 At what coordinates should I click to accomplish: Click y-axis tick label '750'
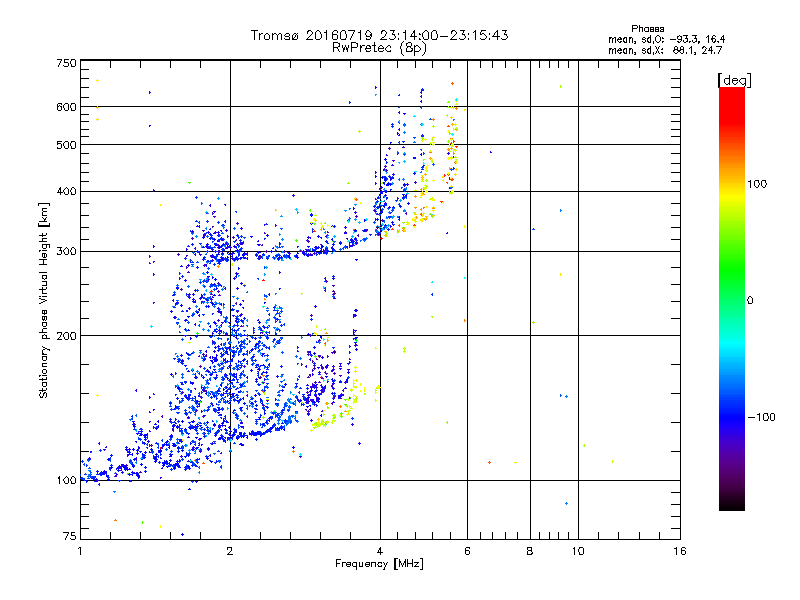tap(66, 63)
